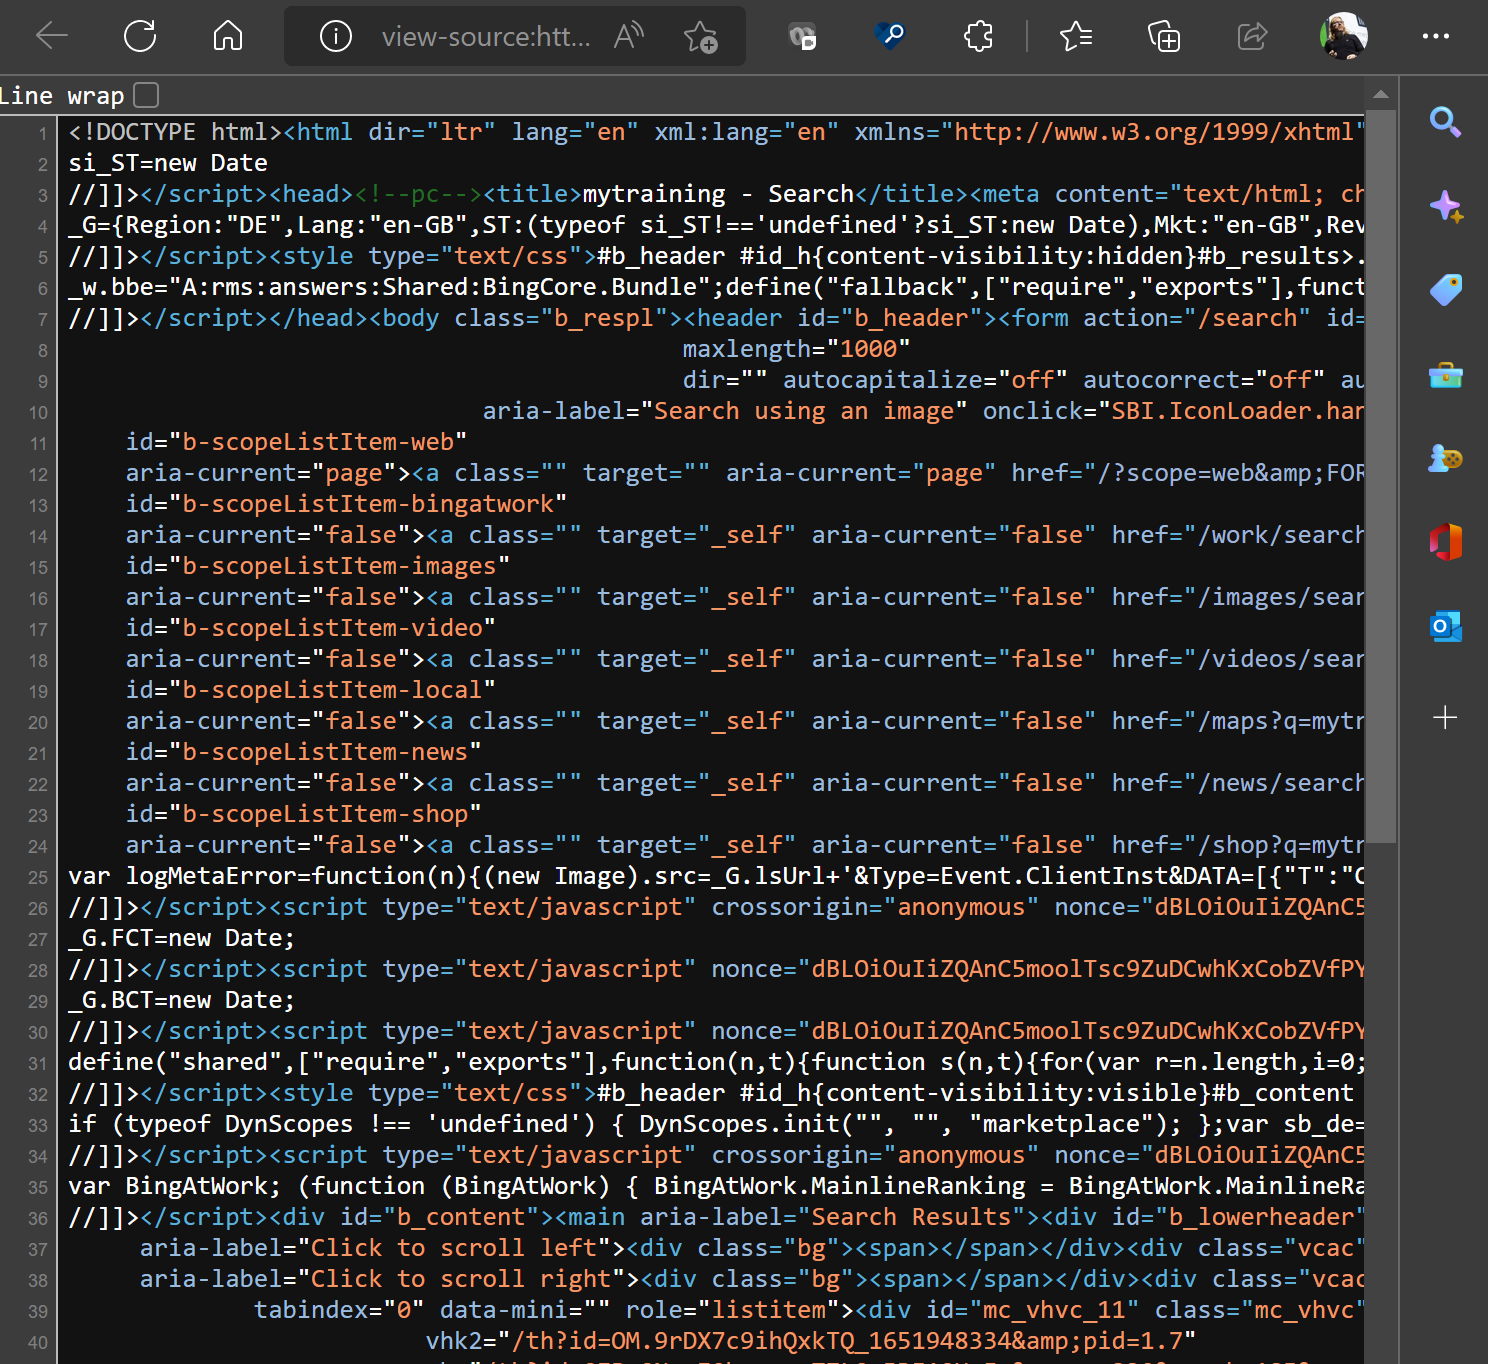Follow the "/shop?q=mytr" href link
The height and width of the screenshot is (1364, 1488).
pos(1281,845)
